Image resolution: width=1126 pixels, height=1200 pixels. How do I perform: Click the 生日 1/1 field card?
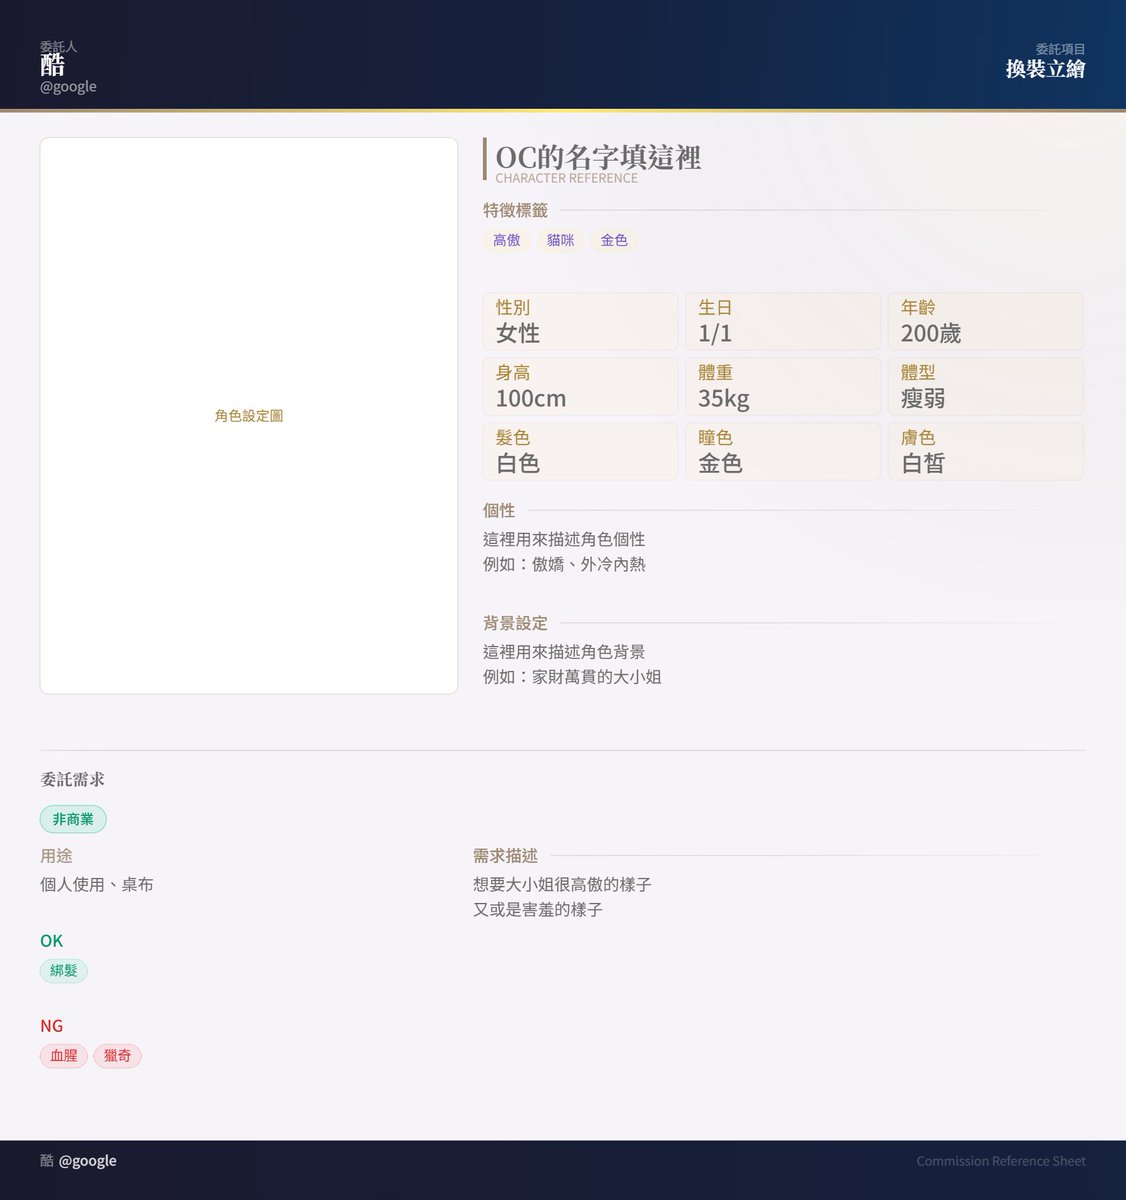click(x=783, y=321)
